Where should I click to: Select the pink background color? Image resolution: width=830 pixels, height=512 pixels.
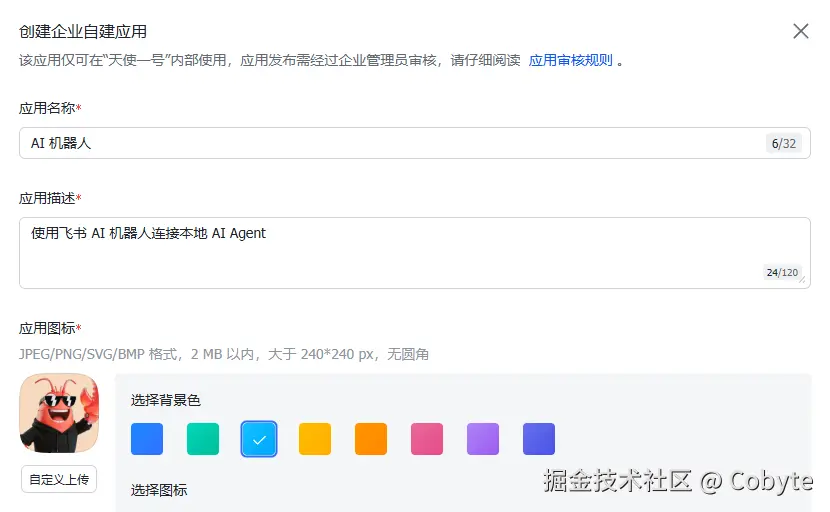(427, 439)
